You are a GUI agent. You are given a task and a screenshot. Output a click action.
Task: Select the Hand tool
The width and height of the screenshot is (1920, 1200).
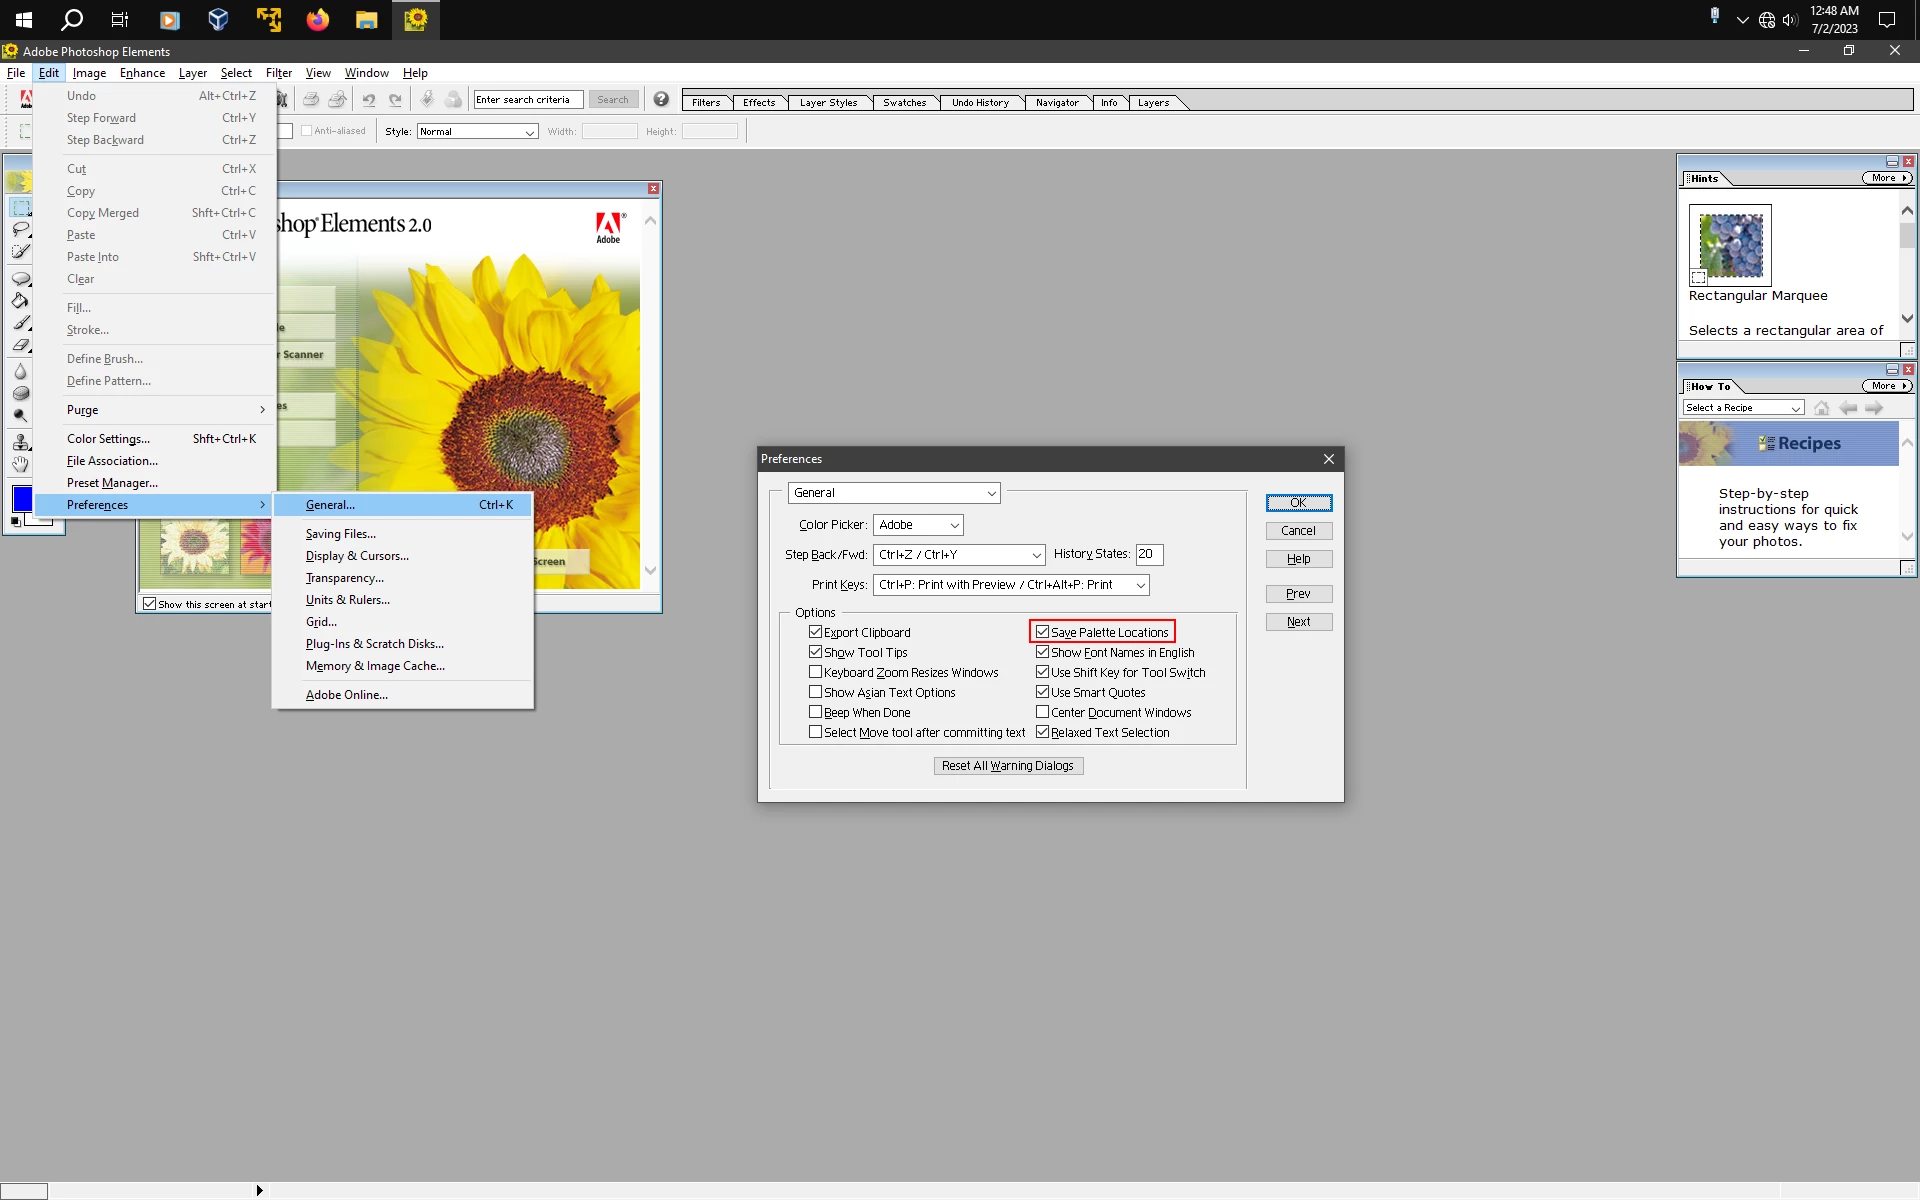(x=20, y=464)
